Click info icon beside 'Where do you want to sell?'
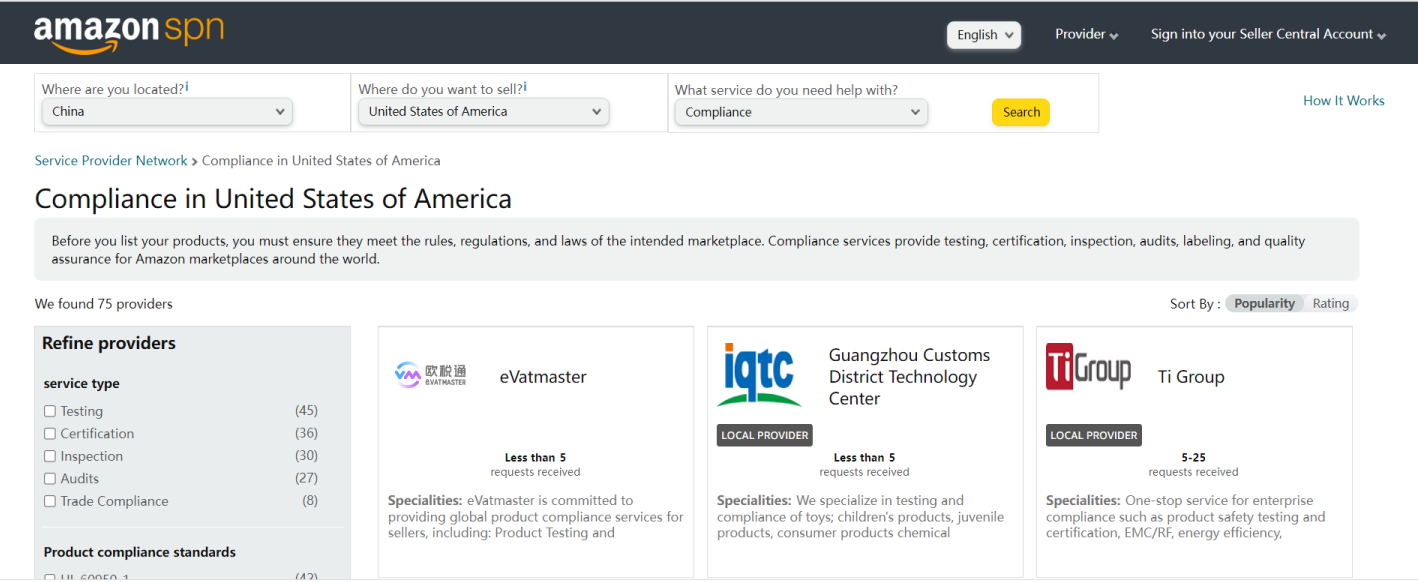The height and width of the screenshot is (582, 1418). [525, 88]
